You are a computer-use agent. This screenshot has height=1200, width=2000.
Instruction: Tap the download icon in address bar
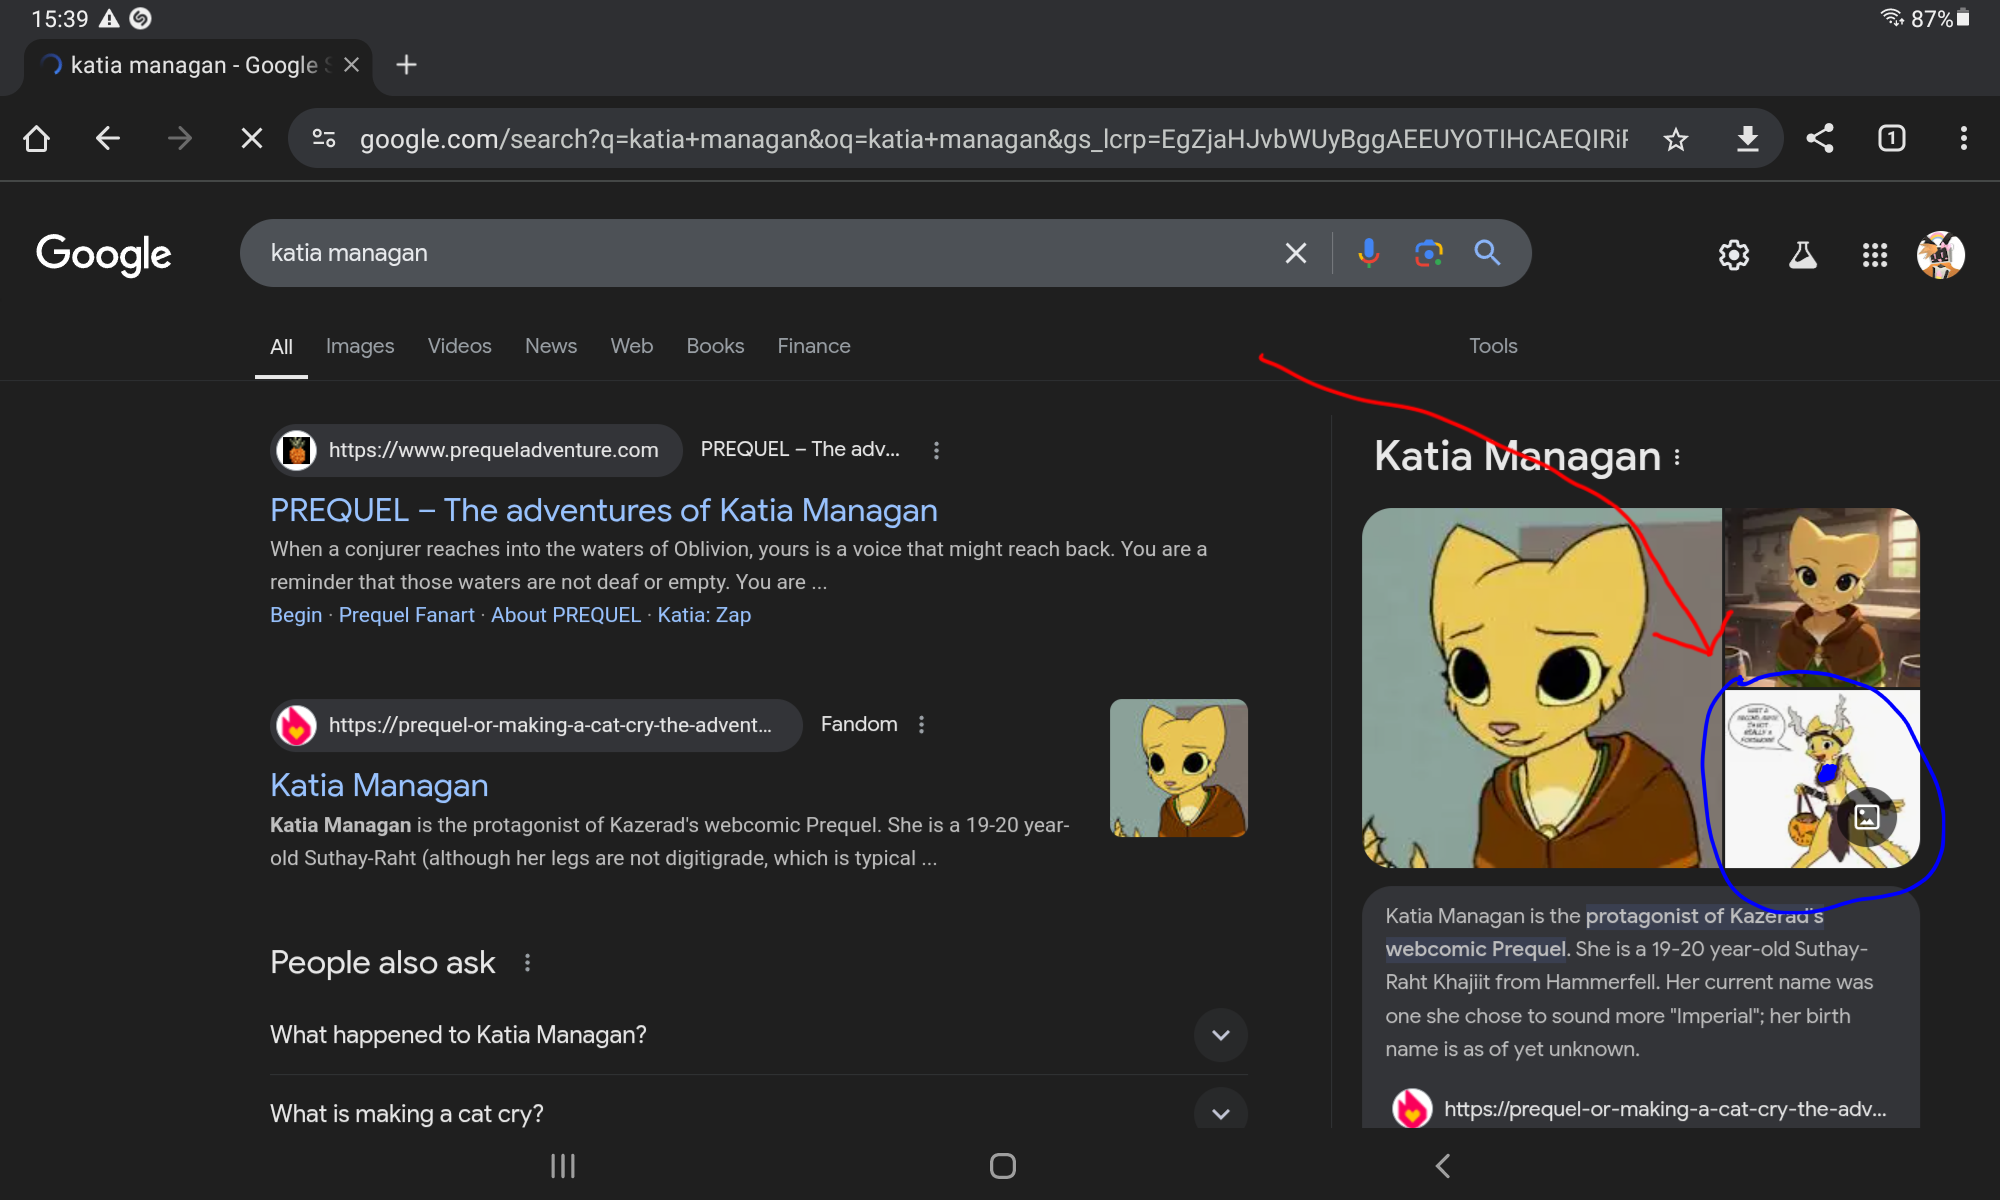(x=1747, y=139)
